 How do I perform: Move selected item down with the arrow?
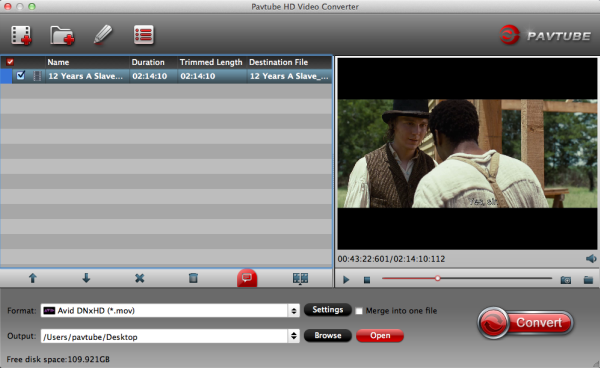86,278
